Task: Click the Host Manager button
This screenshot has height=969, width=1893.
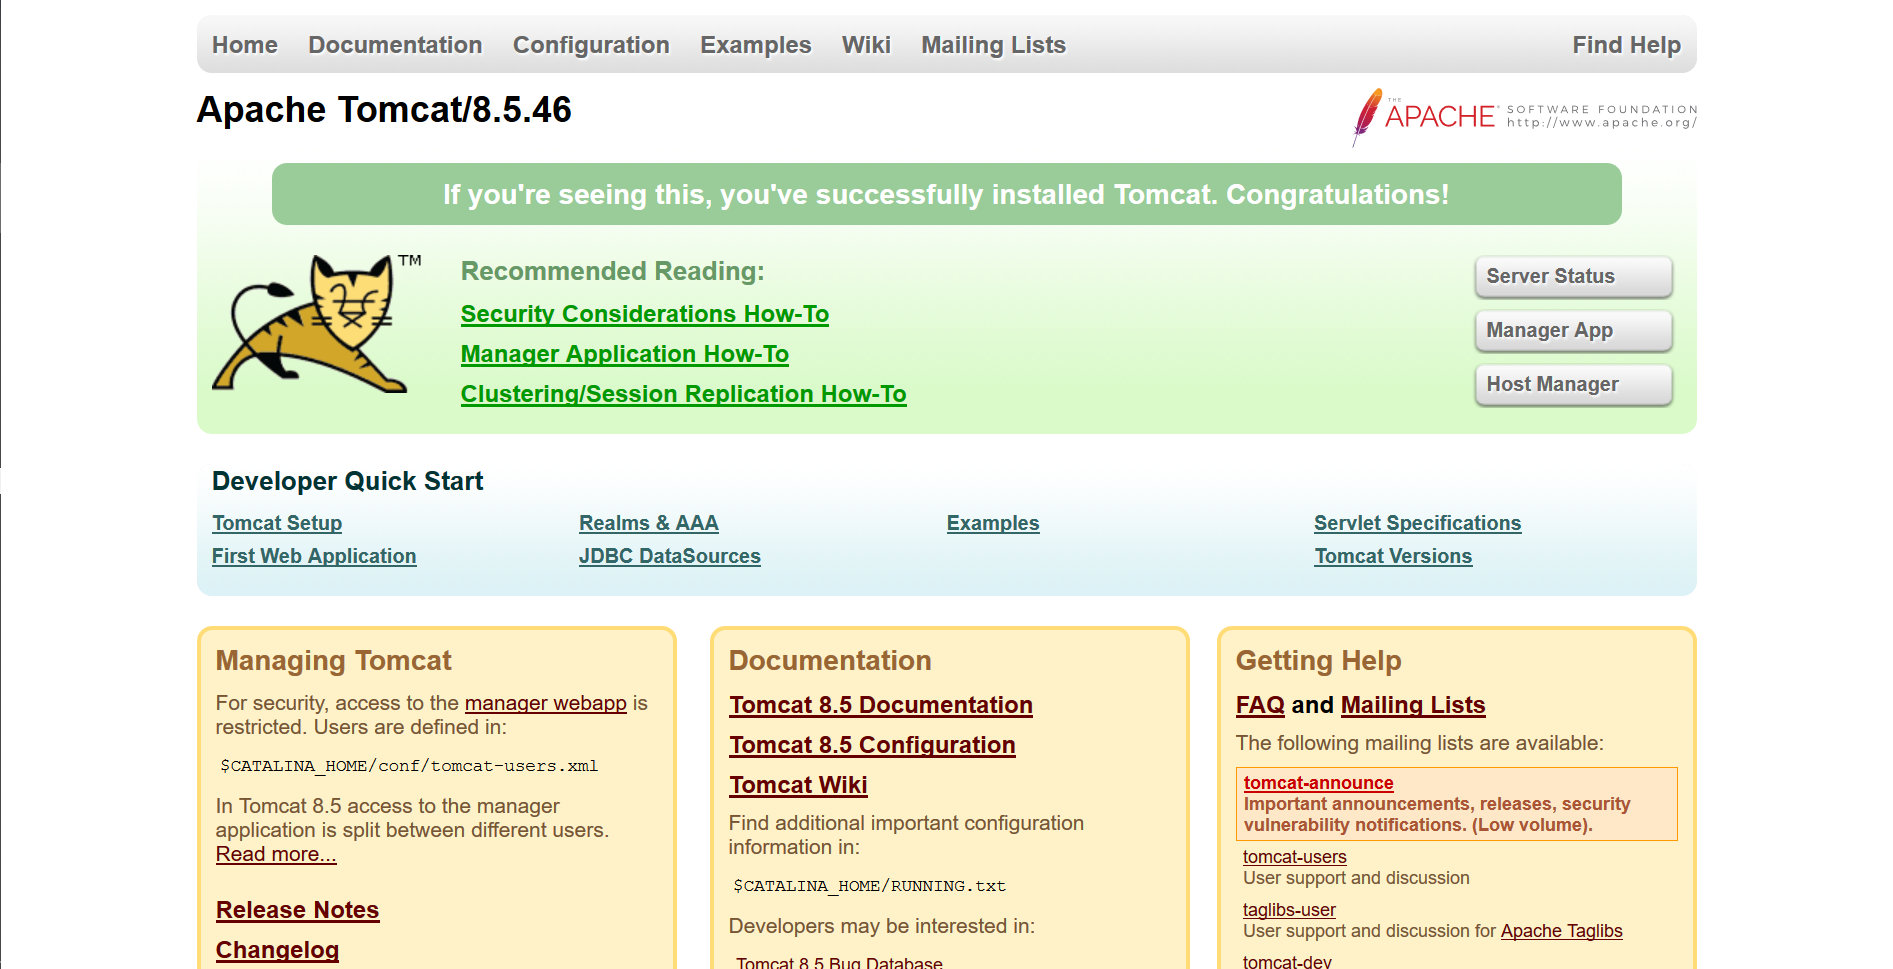Action: (1573, 385)
